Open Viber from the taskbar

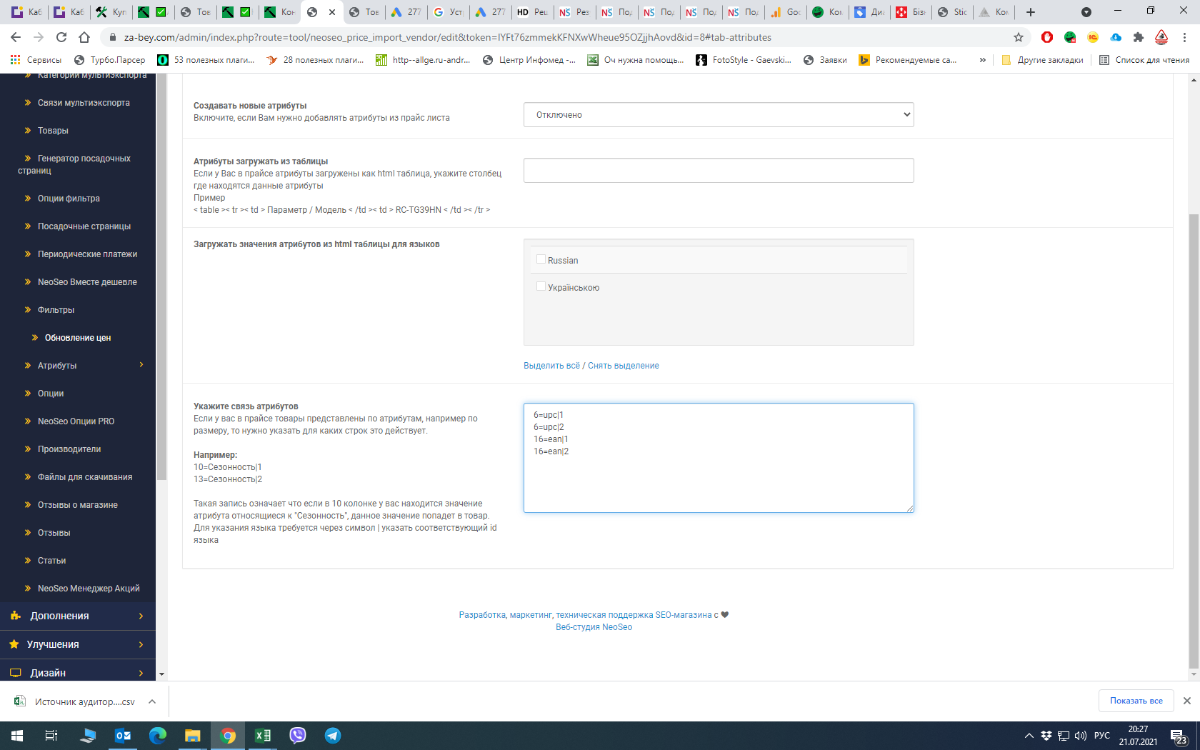(297, 735)
